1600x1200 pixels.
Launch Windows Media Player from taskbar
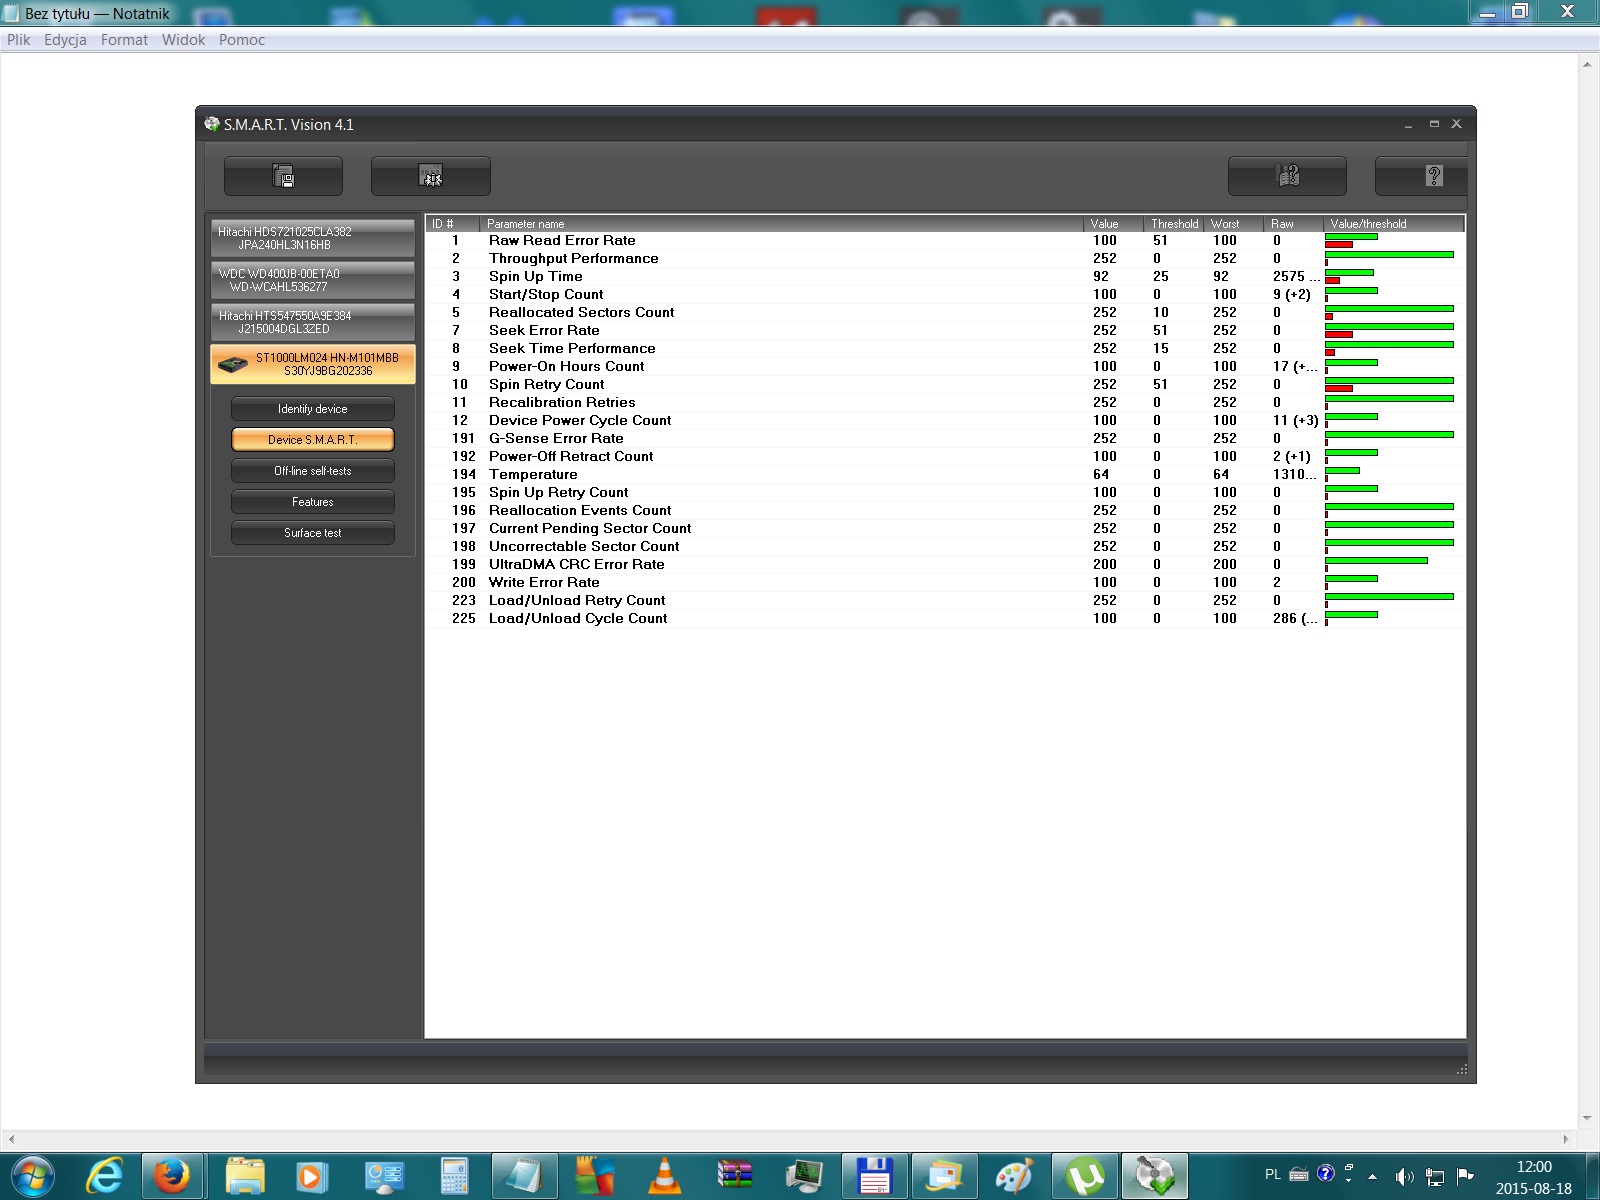[310, 1176]
